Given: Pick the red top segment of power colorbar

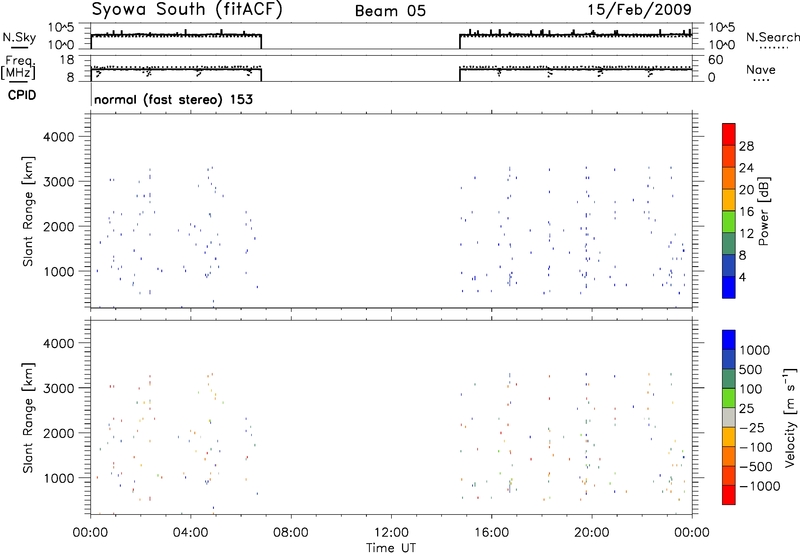Looking at the screenshot, I should (x=729, y=134).
